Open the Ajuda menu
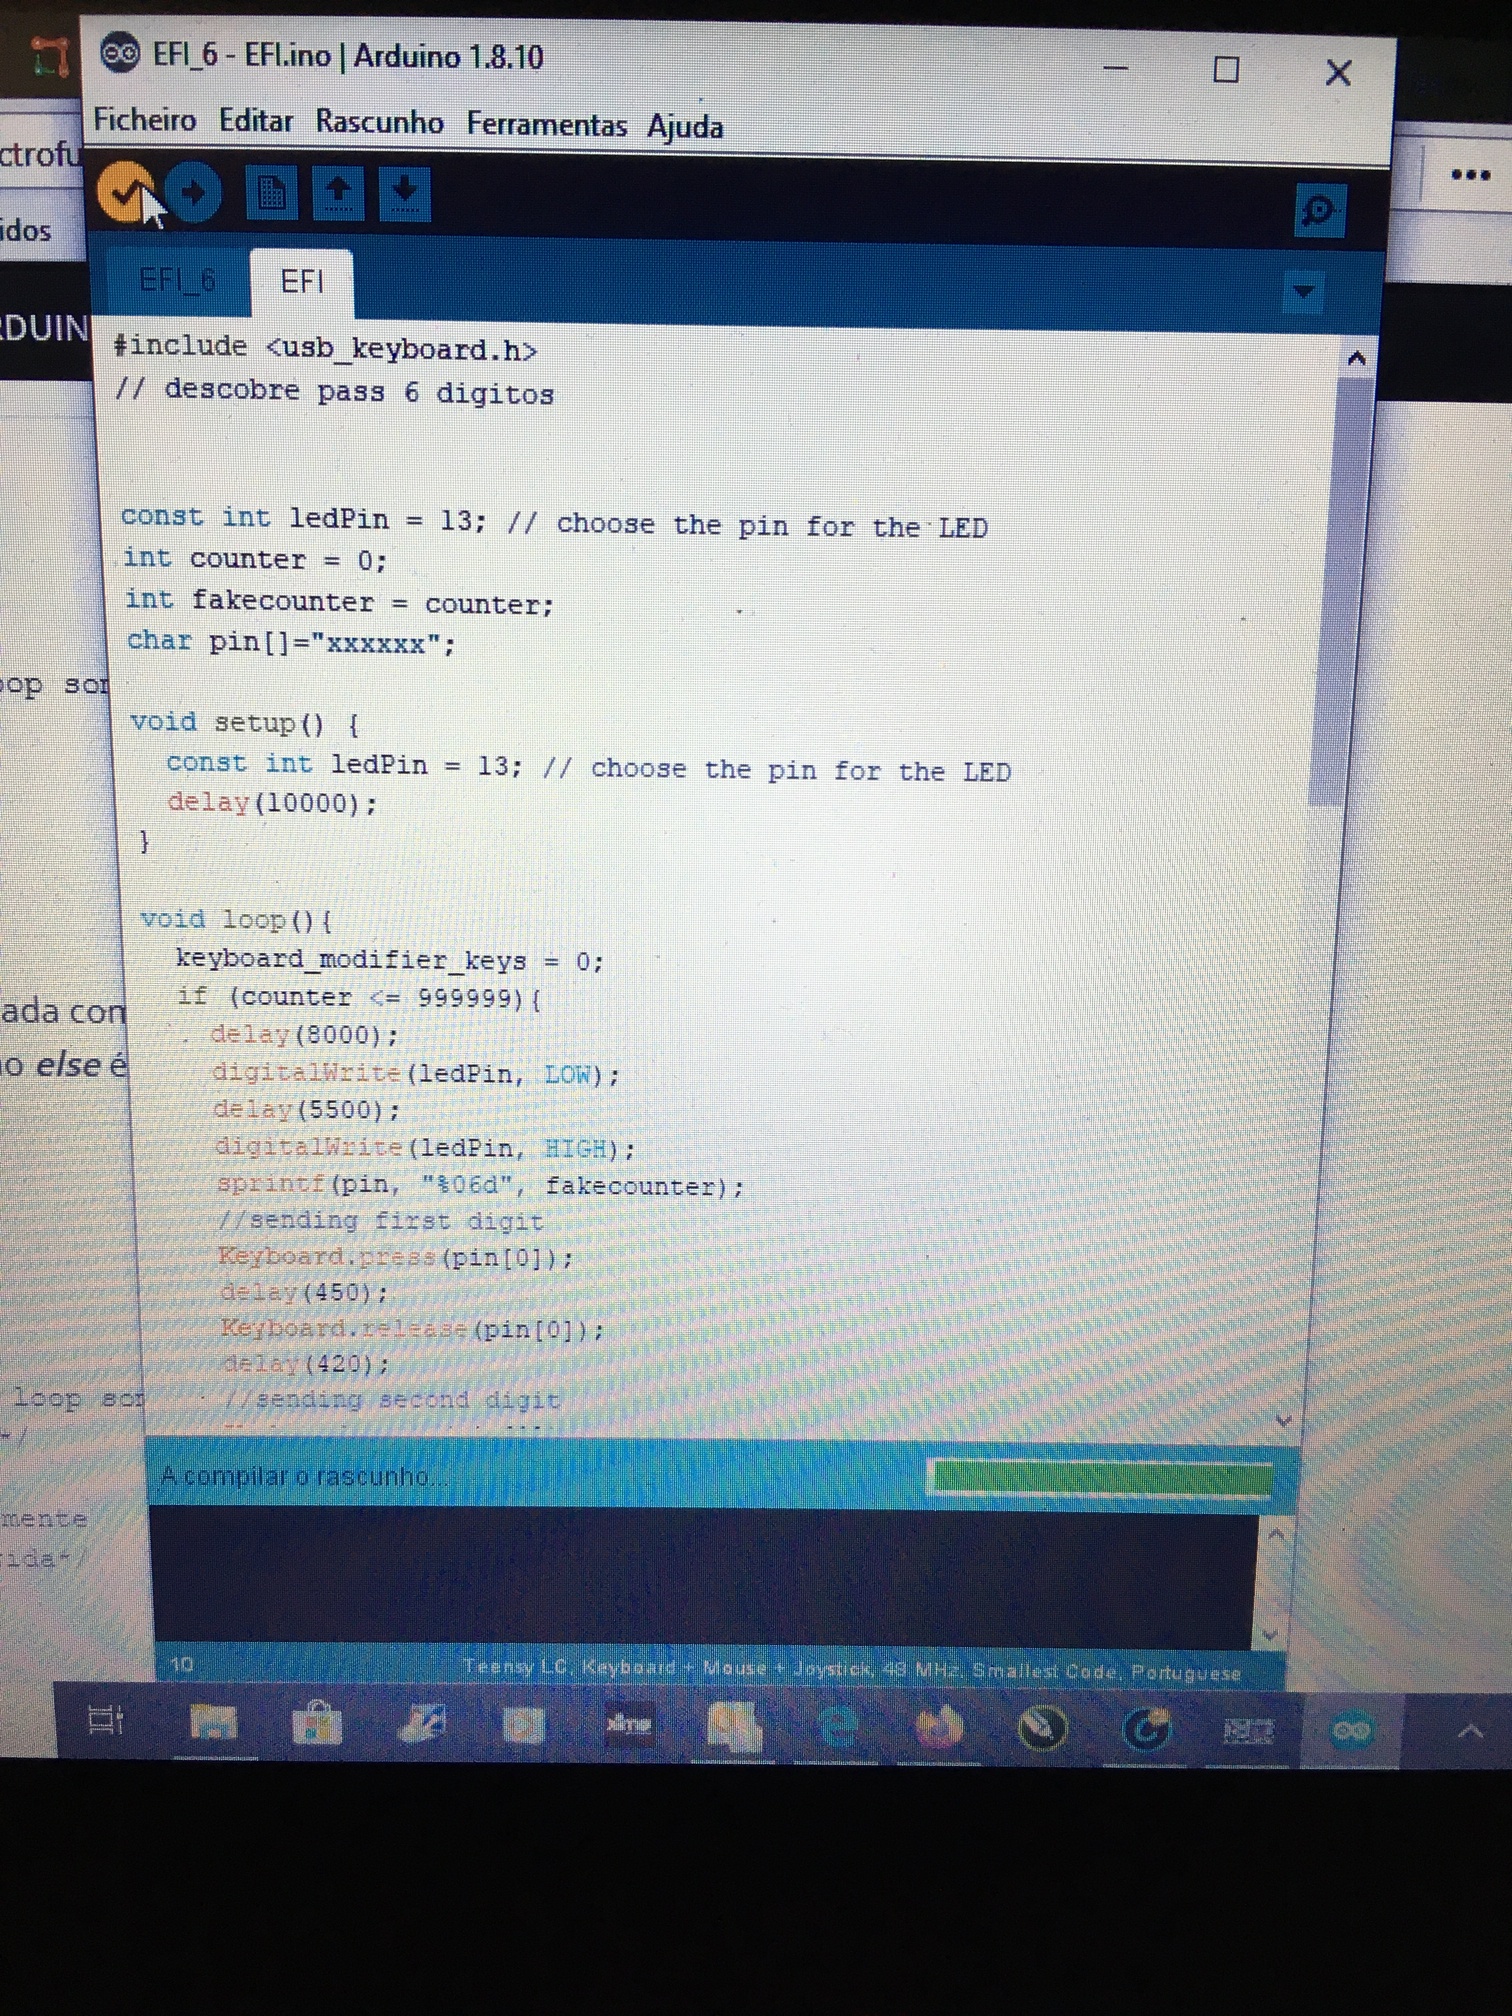Viewport: 1512px width, 2016px height. (x=685, y=127)
